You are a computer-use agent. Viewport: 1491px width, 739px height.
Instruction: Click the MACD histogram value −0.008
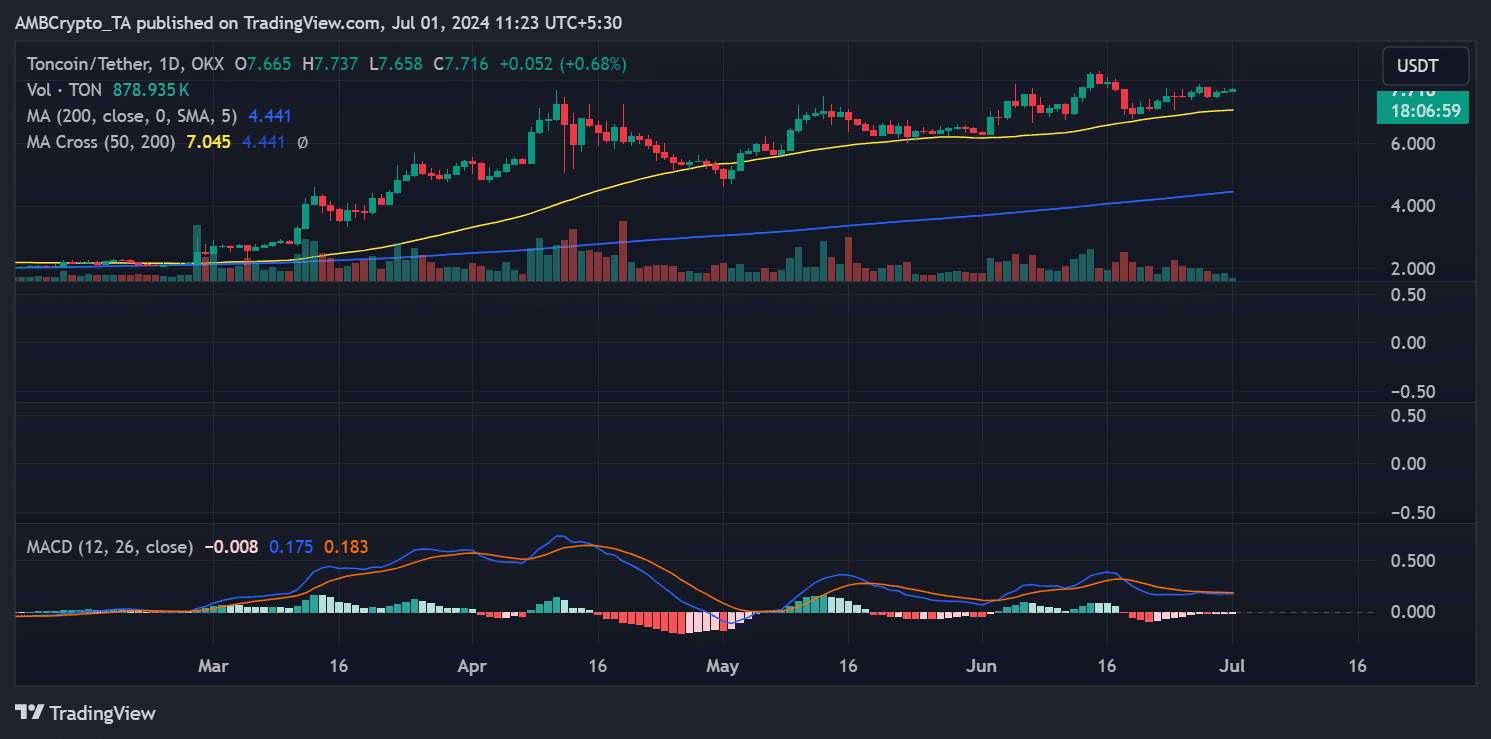(231, 547)
